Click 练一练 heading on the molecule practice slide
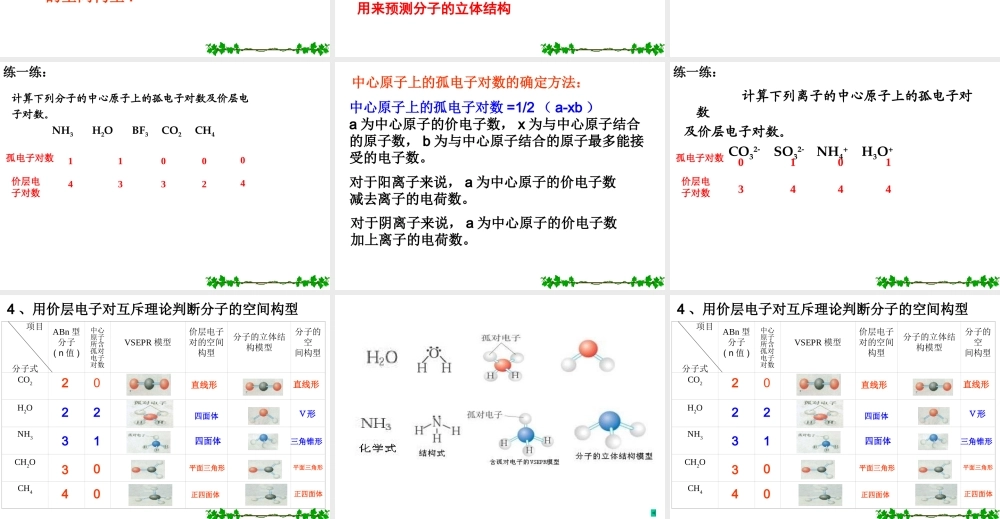The height and width of the screenshot is (519, 1000). (25, 72)
